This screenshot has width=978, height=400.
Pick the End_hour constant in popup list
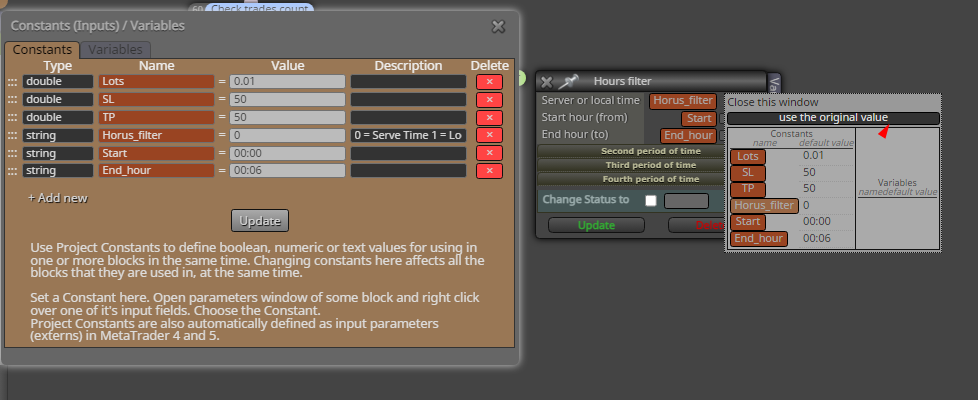(758, 238)
